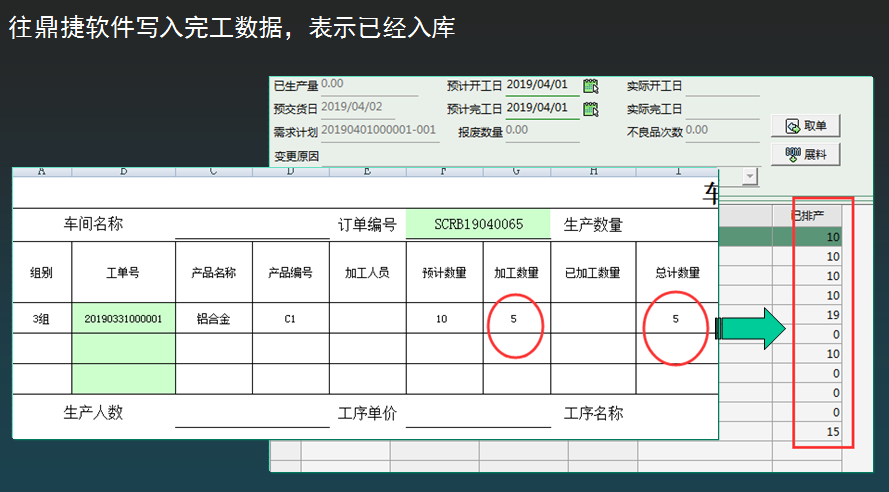Screen dimensions: 889x492
Task: Click the 工序名称 label
Action: tap(593, 413)
